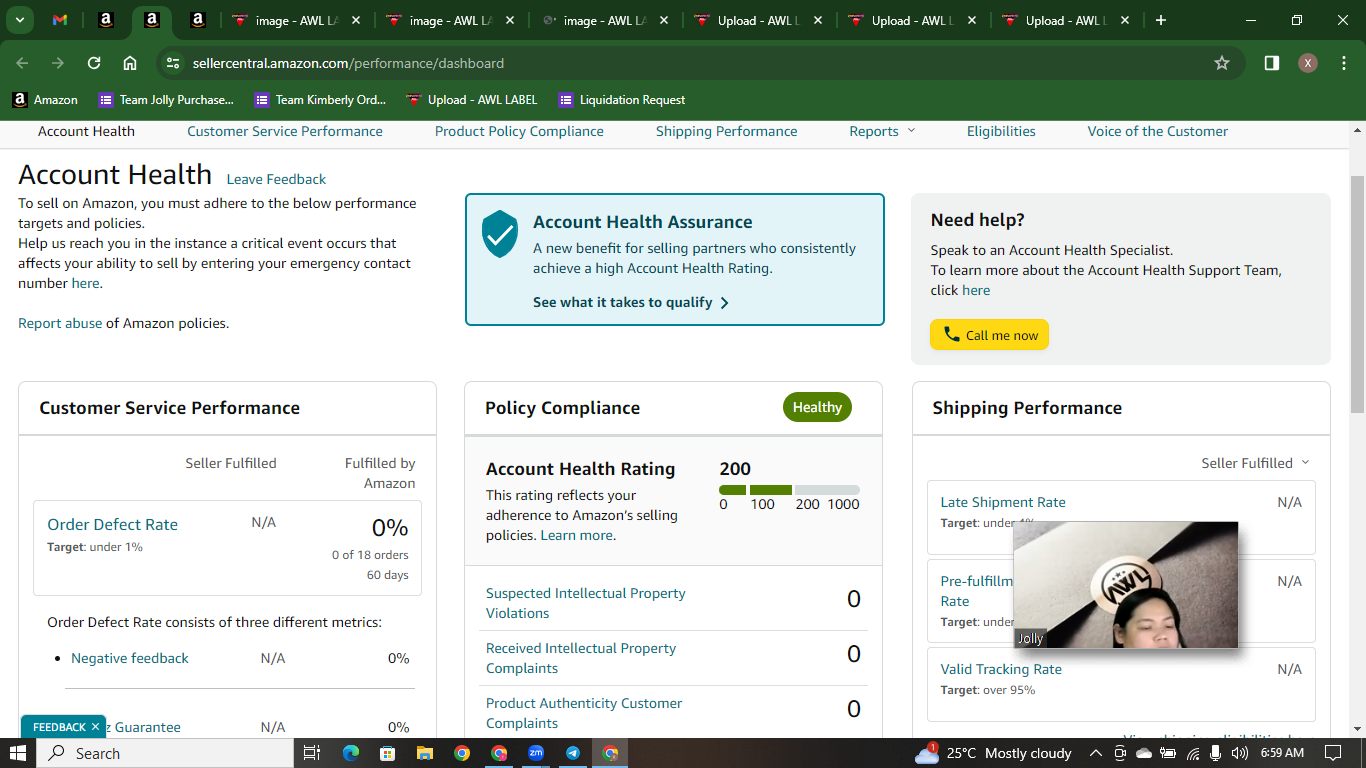Reload the Seller Central page

[x=94, y=63]
